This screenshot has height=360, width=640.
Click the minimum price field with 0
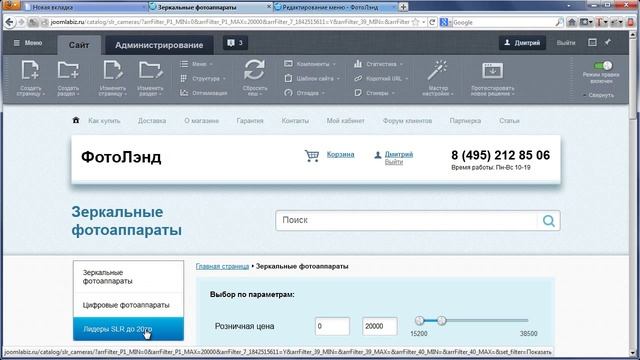(x=332, y=326)
